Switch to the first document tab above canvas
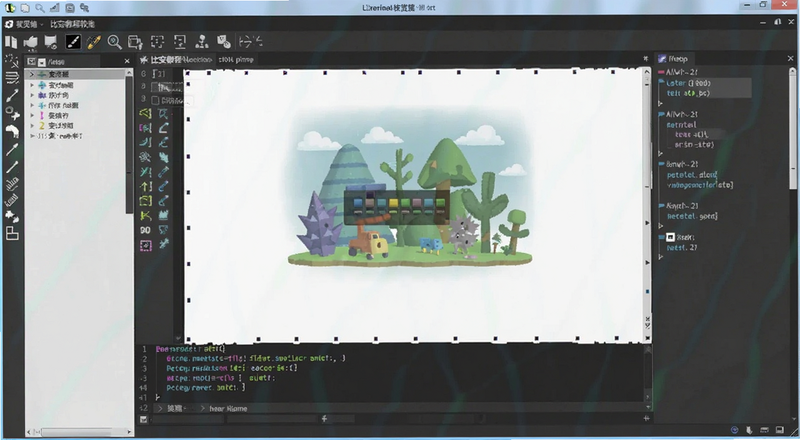This screenshot has width=800, height=440. pyautogui.click(x=177, y=59)
